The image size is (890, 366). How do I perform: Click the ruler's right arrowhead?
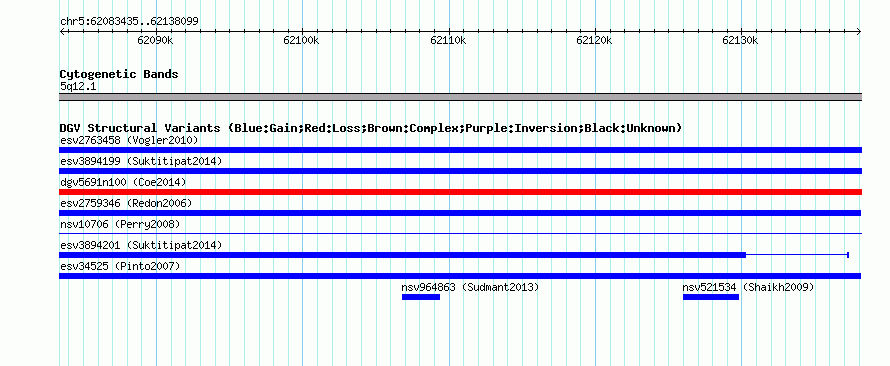coord(858,32)
